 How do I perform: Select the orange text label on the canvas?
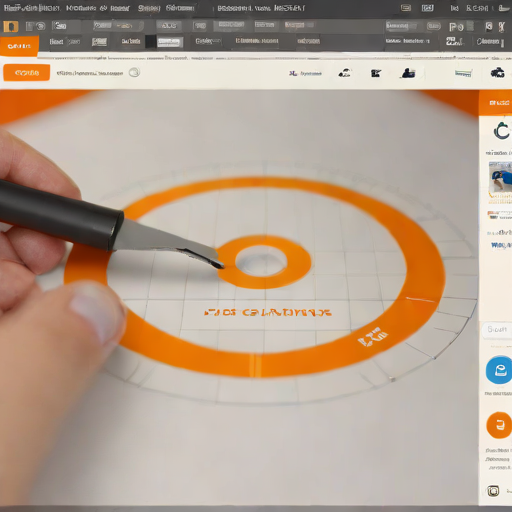(268, 313)
